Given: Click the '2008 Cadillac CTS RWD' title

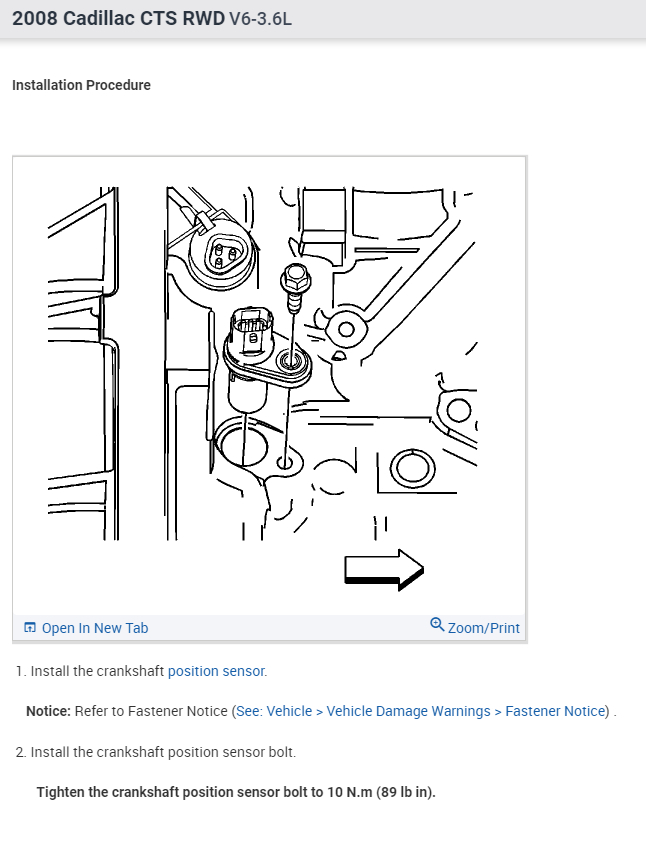Looking at the screenshot, I should coord(118,19).
